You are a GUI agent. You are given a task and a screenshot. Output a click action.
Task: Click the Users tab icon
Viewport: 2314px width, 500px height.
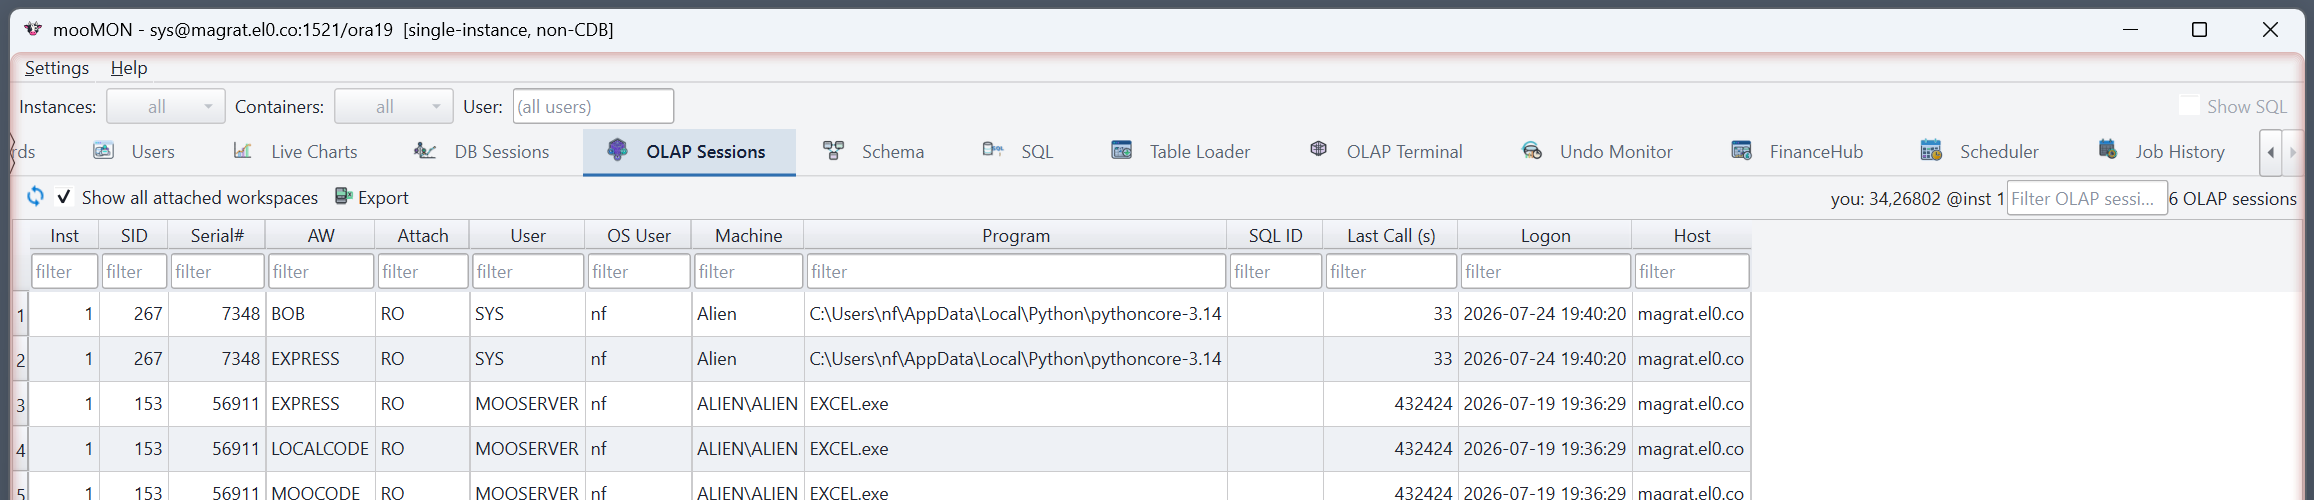[103, 151]
